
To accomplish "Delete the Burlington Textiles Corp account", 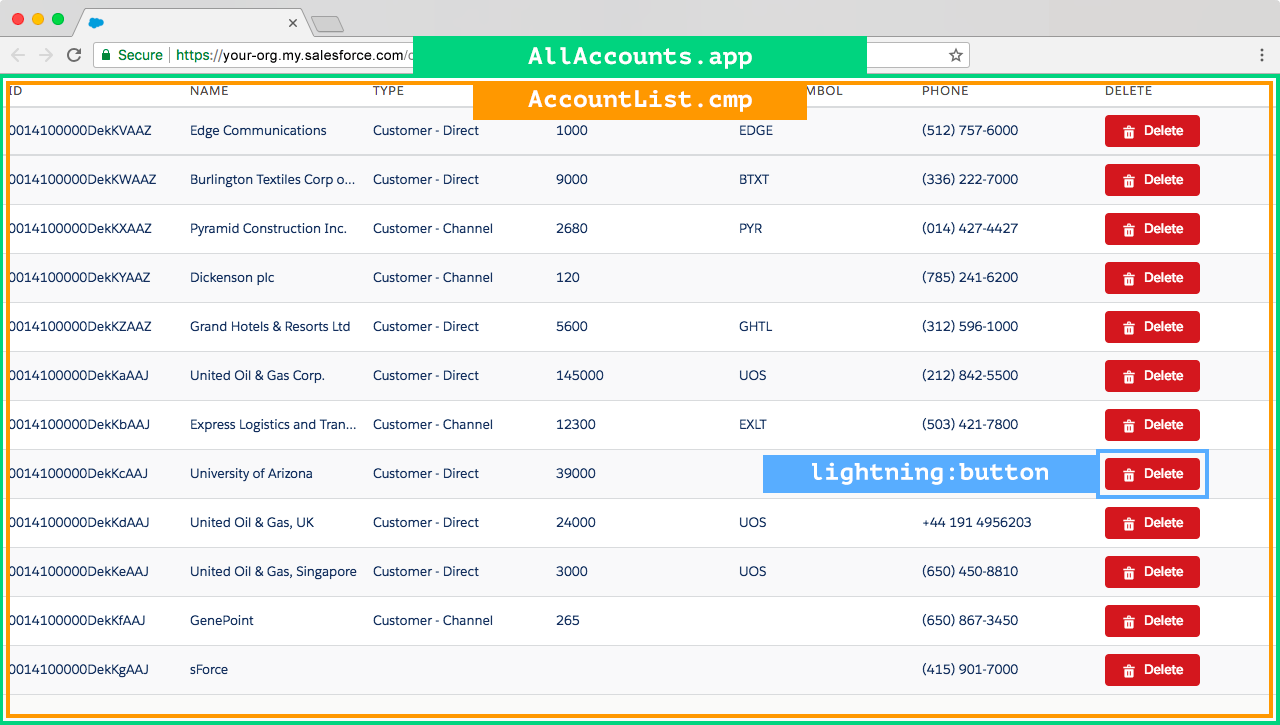I will tap(1152, 180).
